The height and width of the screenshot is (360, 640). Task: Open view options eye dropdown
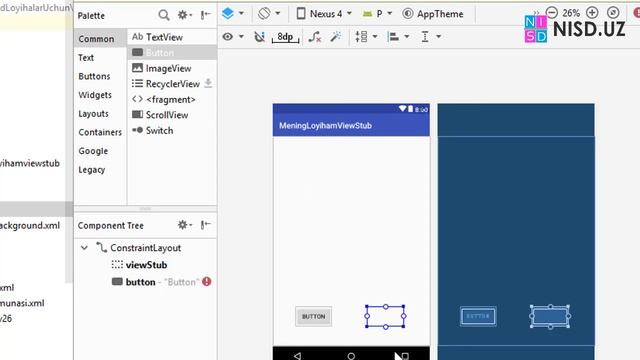tap(233, 37)
